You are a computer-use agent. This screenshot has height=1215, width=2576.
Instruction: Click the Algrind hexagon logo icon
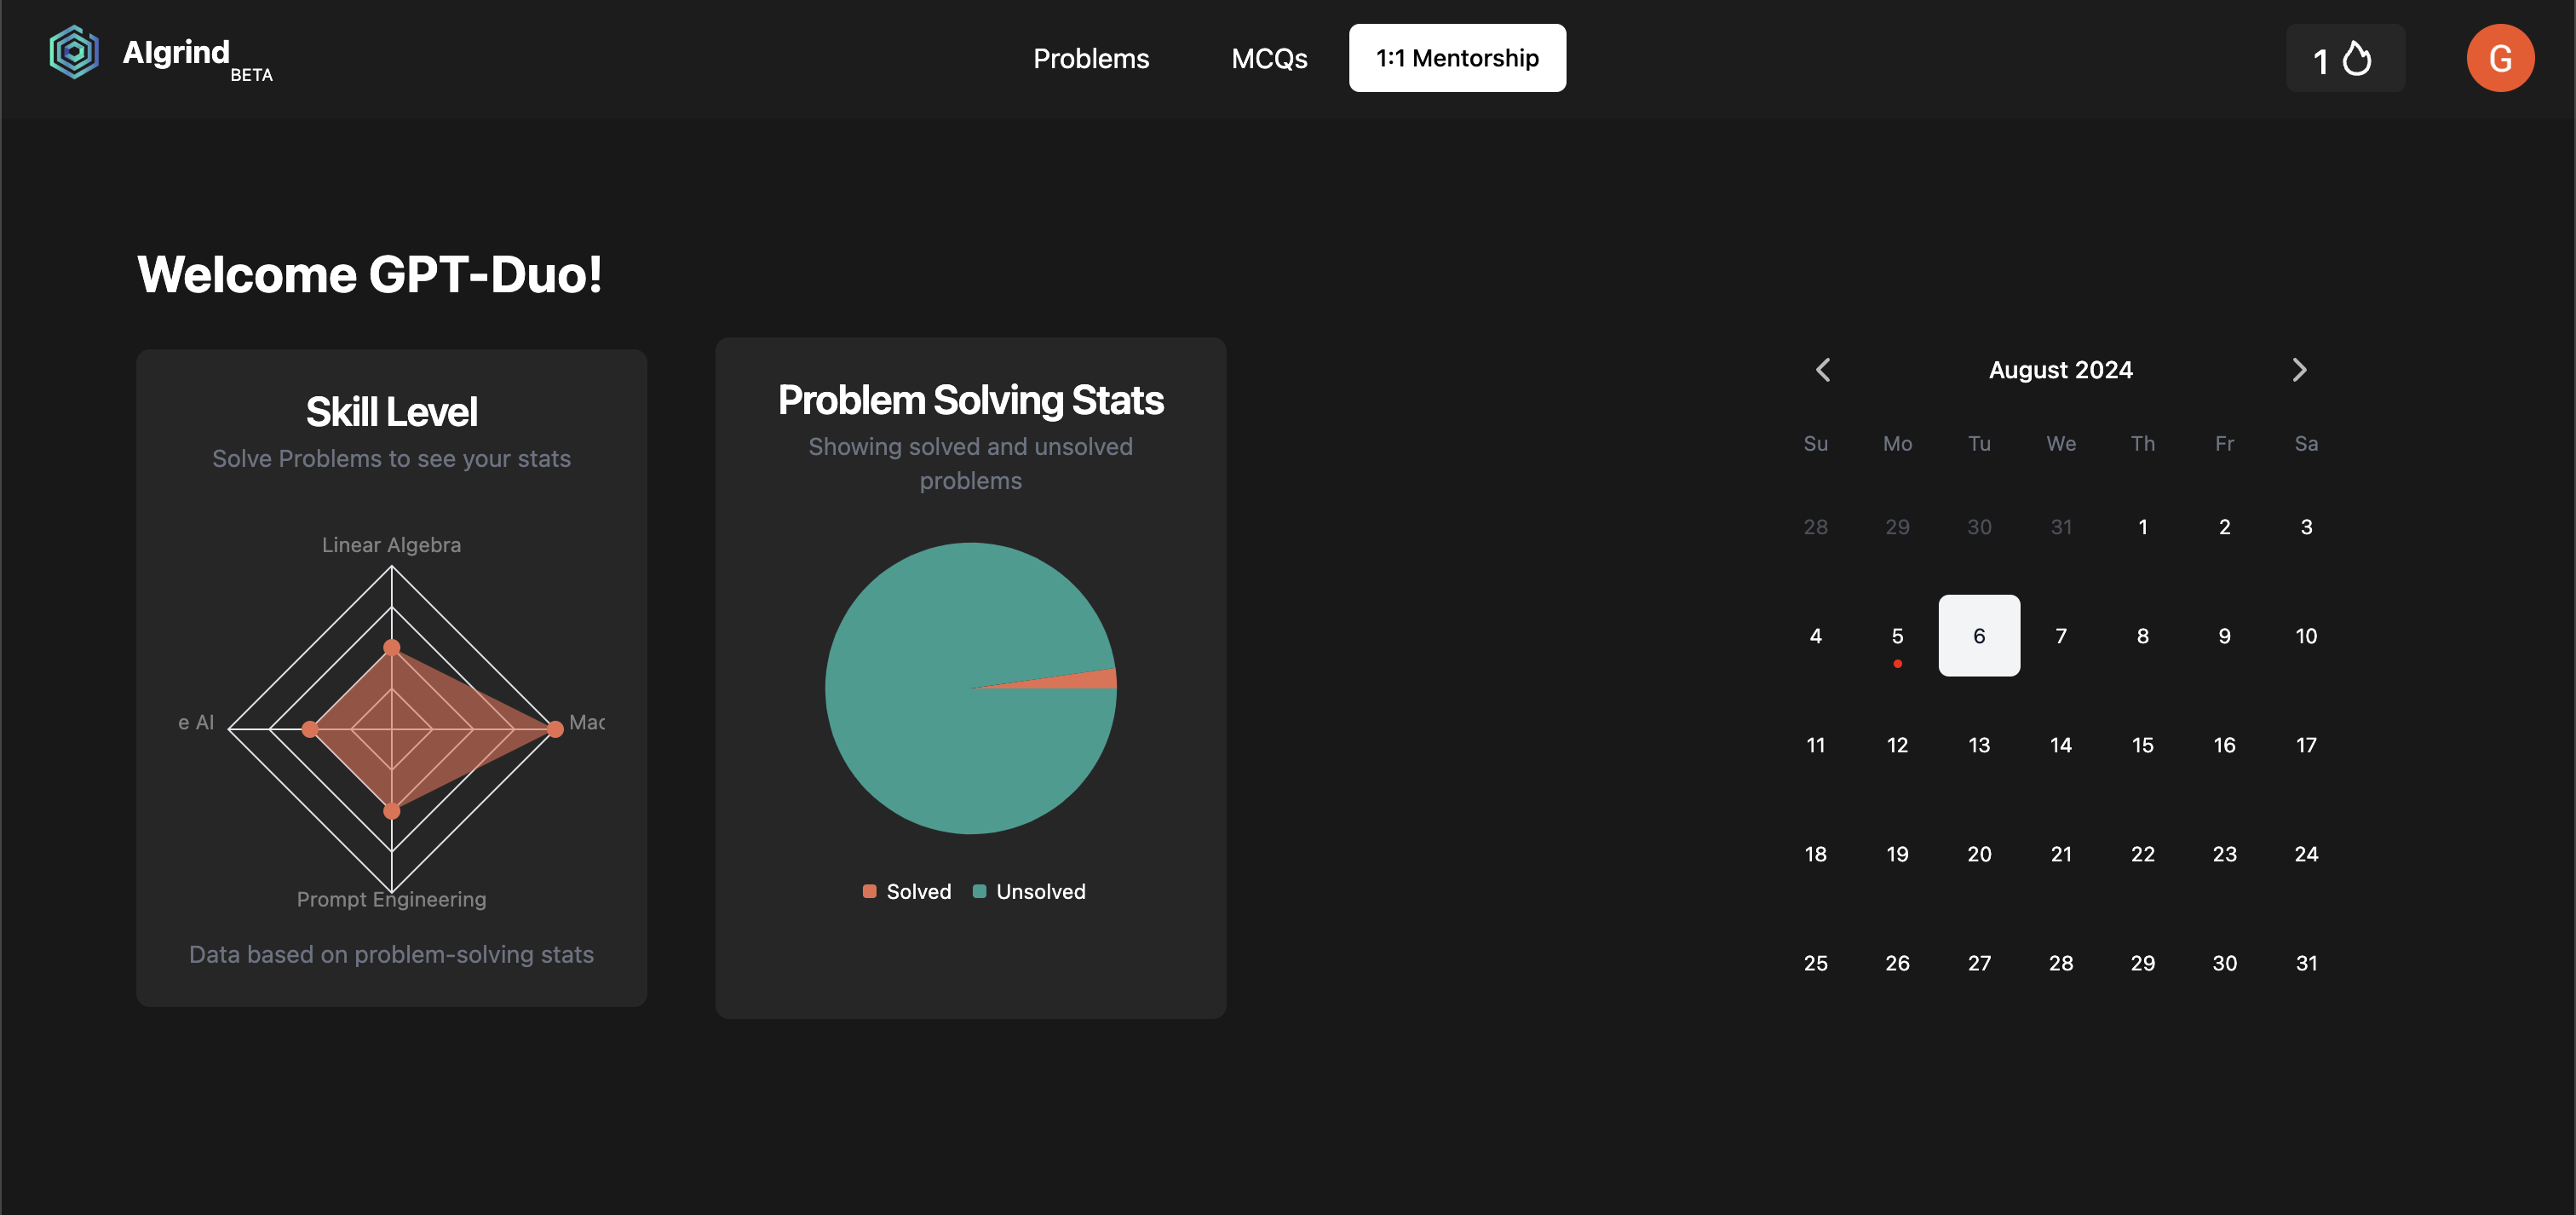[74, 53]
